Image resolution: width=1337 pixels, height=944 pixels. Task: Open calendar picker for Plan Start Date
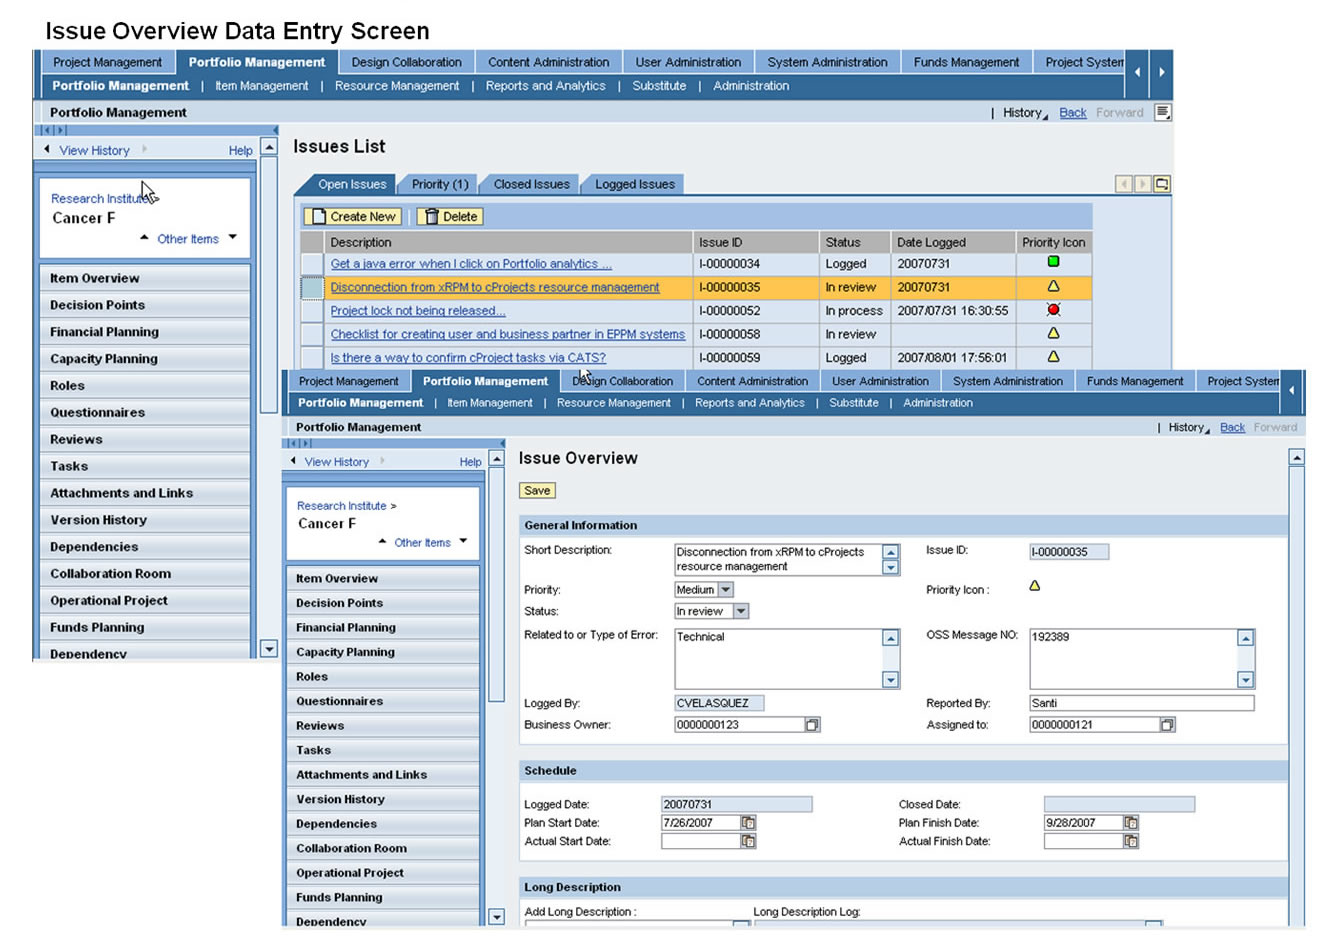(x=748, y=823)
